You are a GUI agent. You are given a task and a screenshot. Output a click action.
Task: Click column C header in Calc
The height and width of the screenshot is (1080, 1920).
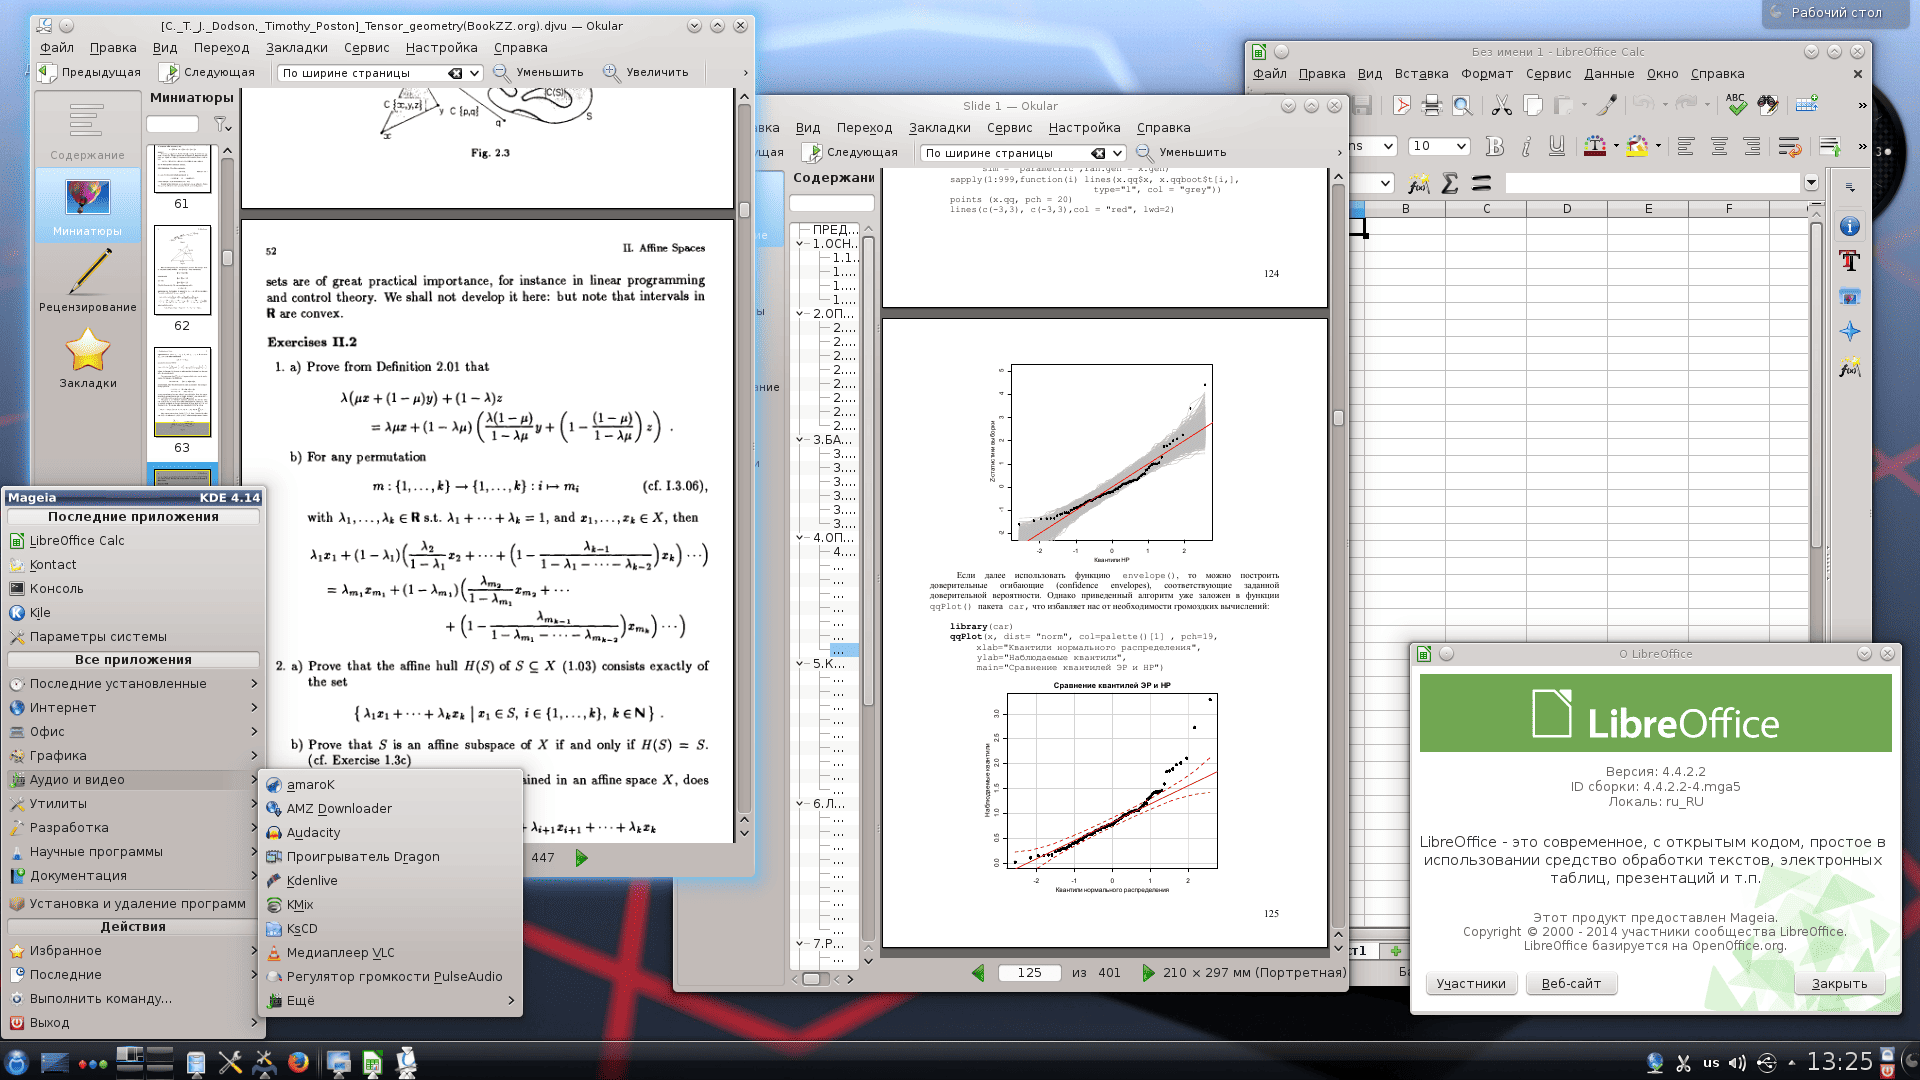(x=1486, y=209)
